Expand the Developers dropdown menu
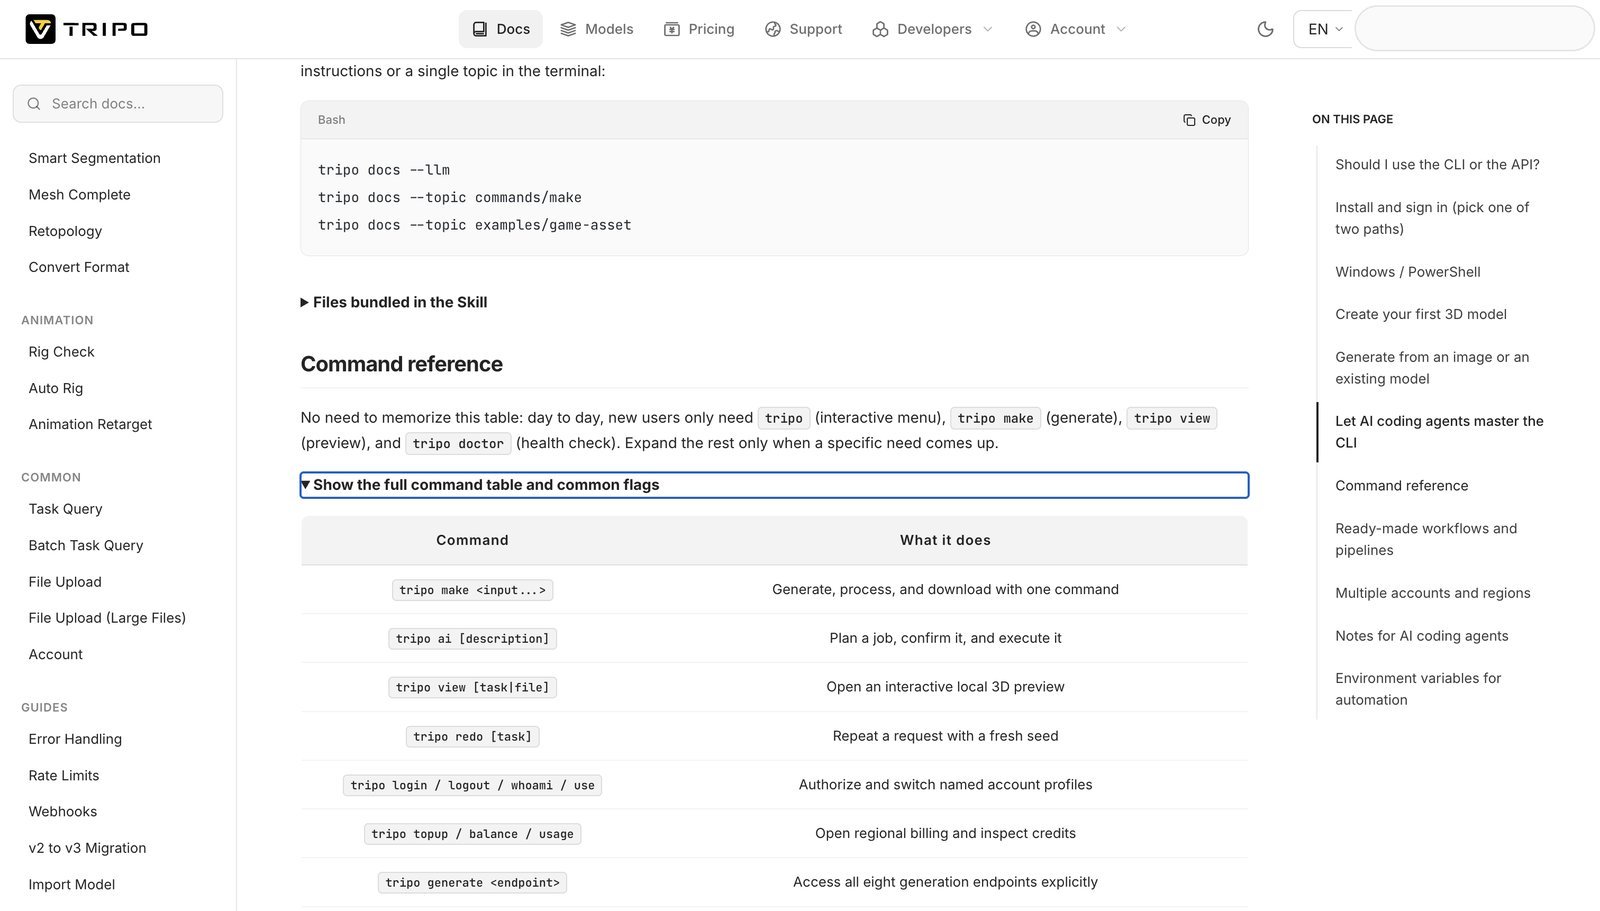Image resolution: width=1600 pixels, height=911 pixels. [932, 29]
